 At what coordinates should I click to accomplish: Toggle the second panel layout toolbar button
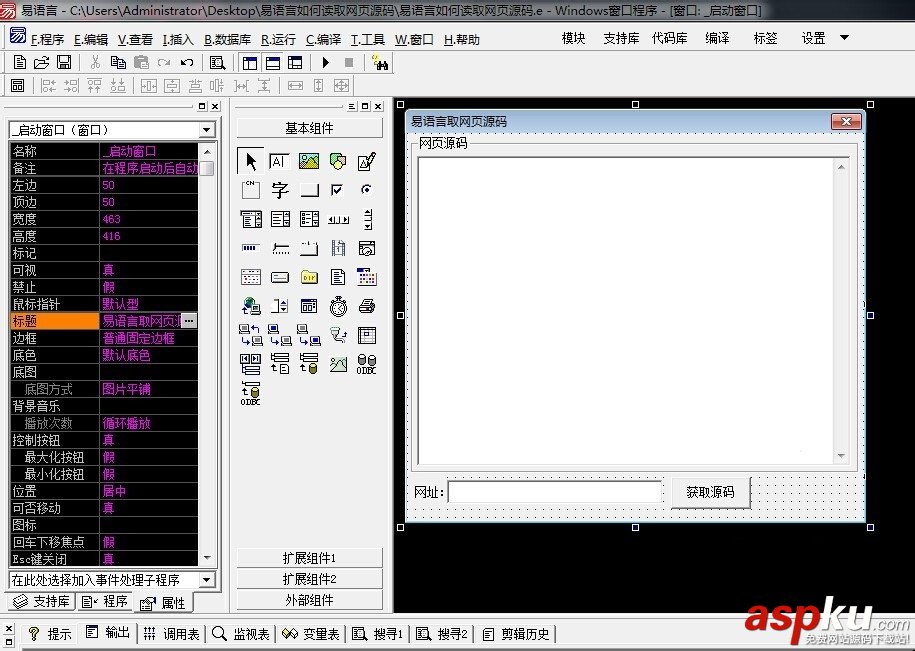tap(273, 63)
